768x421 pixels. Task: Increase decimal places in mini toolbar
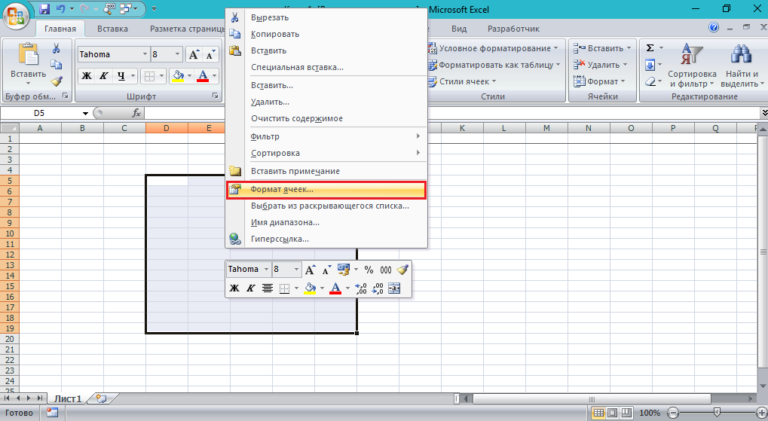[361, 288]
